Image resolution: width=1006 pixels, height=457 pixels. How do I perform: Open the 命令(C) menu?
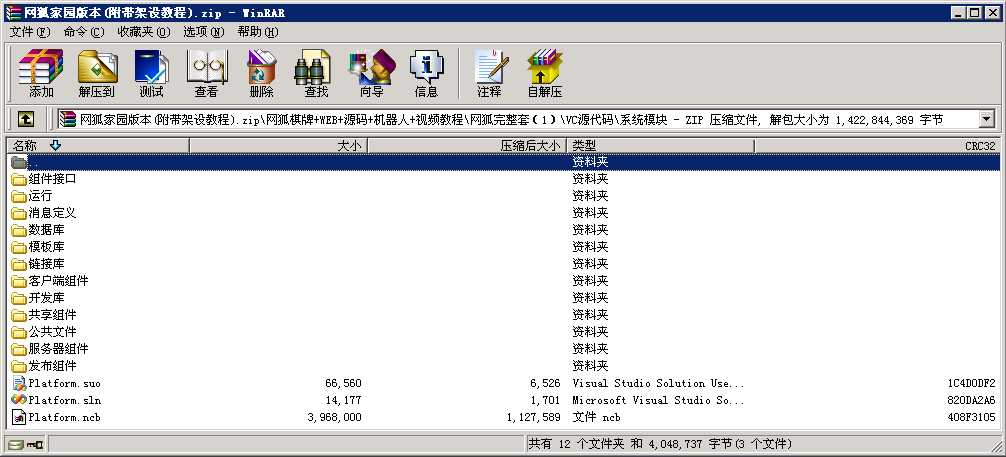click(x=83, y=31)
